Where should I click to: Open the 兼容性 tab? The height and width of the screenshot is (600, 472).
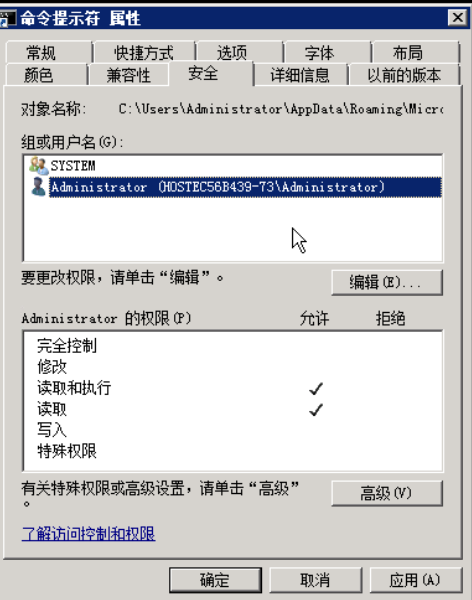pyautogui.click(x=128, y=75)
